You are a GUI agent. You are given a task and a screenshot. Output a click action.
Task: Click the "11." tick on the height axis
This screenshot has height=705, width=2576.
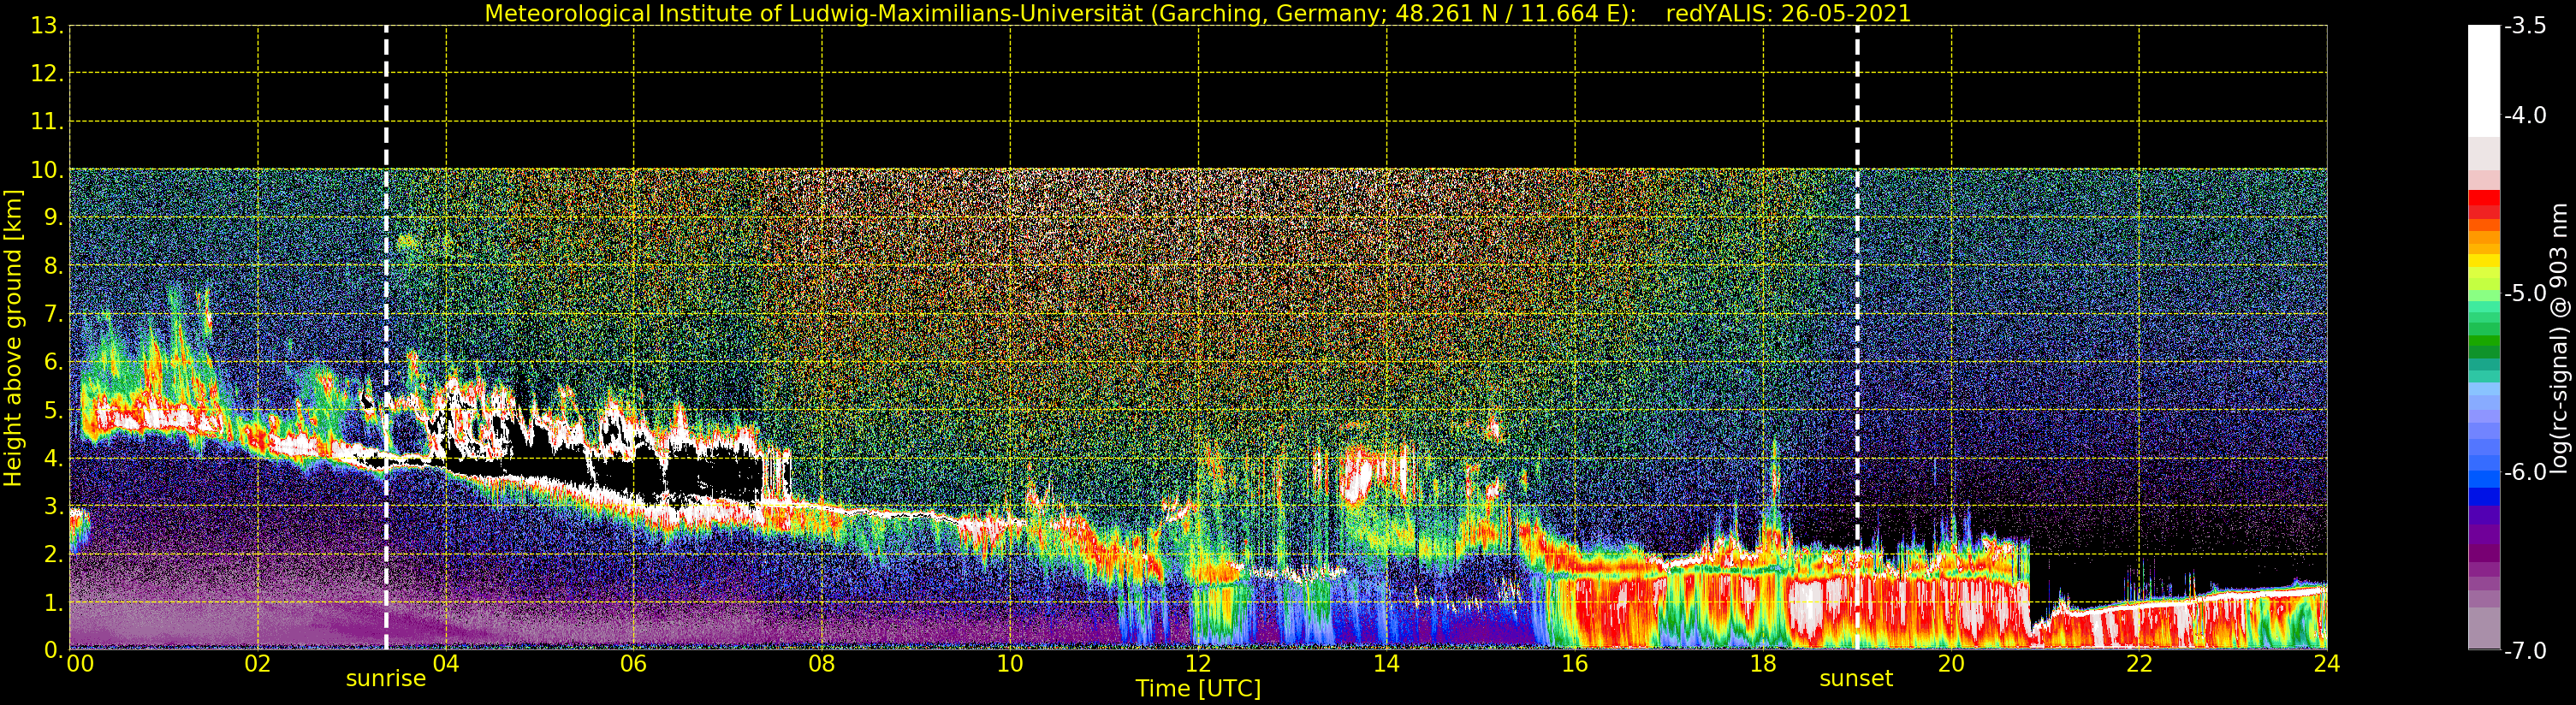(x=47, y=122)
